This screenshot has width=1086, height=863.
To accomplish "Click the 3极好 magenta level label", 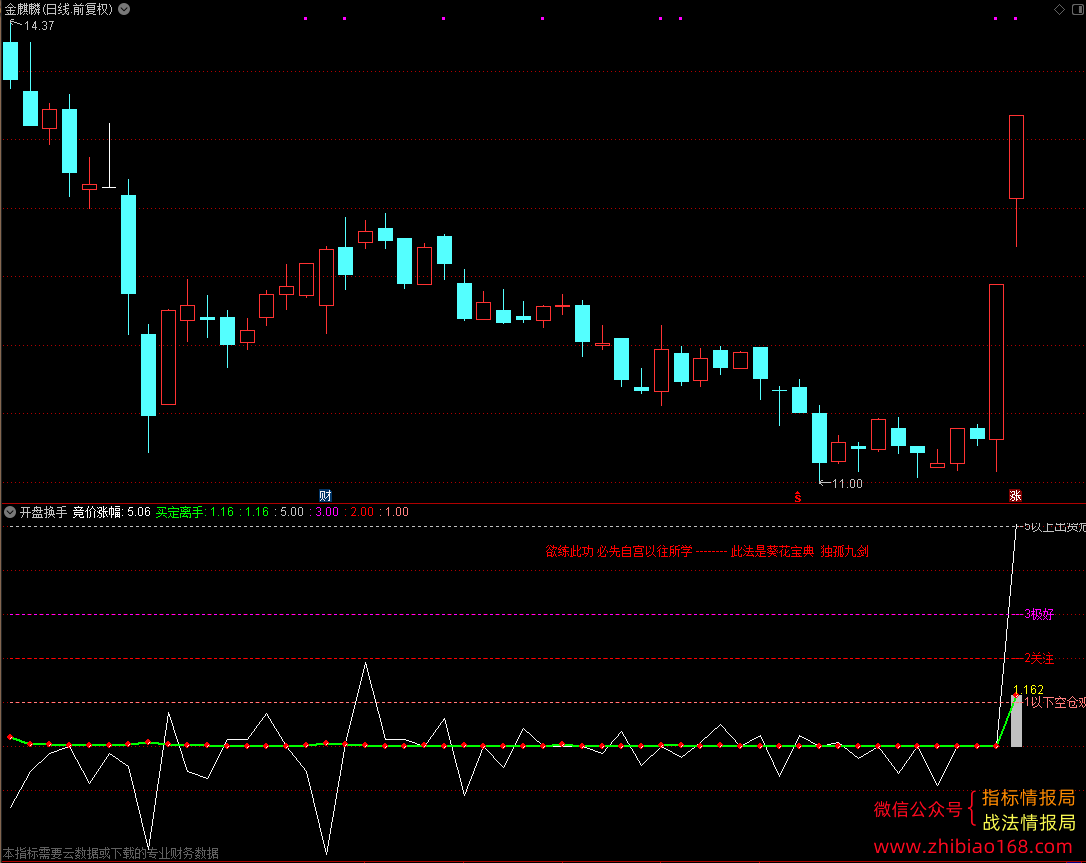I will [1039, 614].
